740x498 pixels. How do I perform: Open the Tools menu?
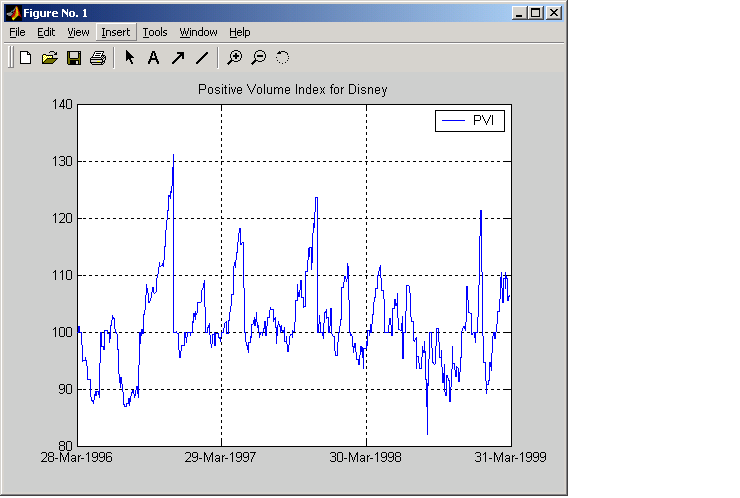tap(155, 32)
